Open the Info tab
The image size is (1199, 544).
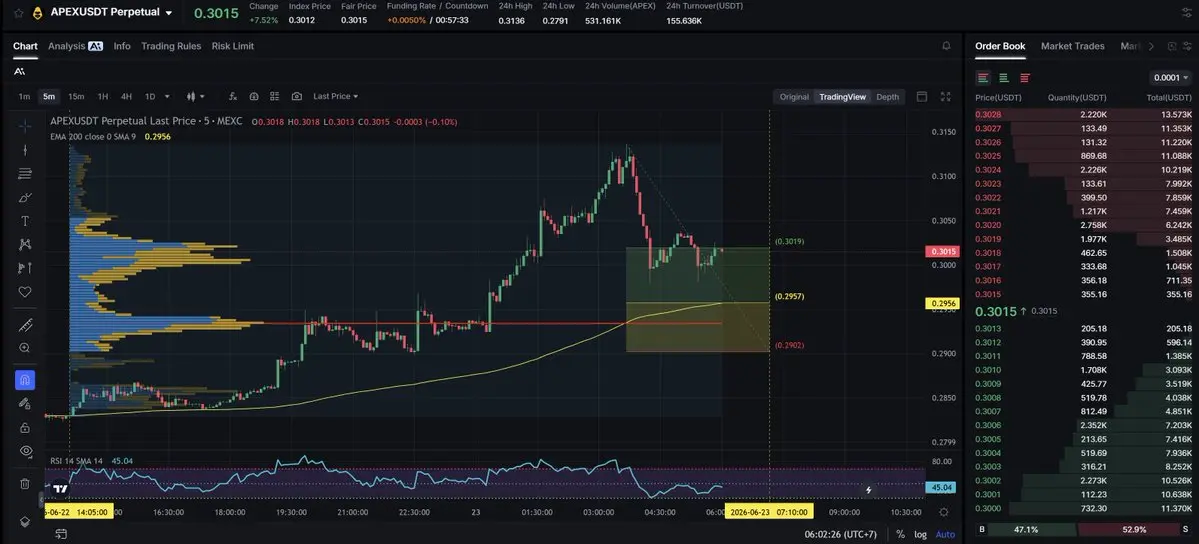click(122, 46)
